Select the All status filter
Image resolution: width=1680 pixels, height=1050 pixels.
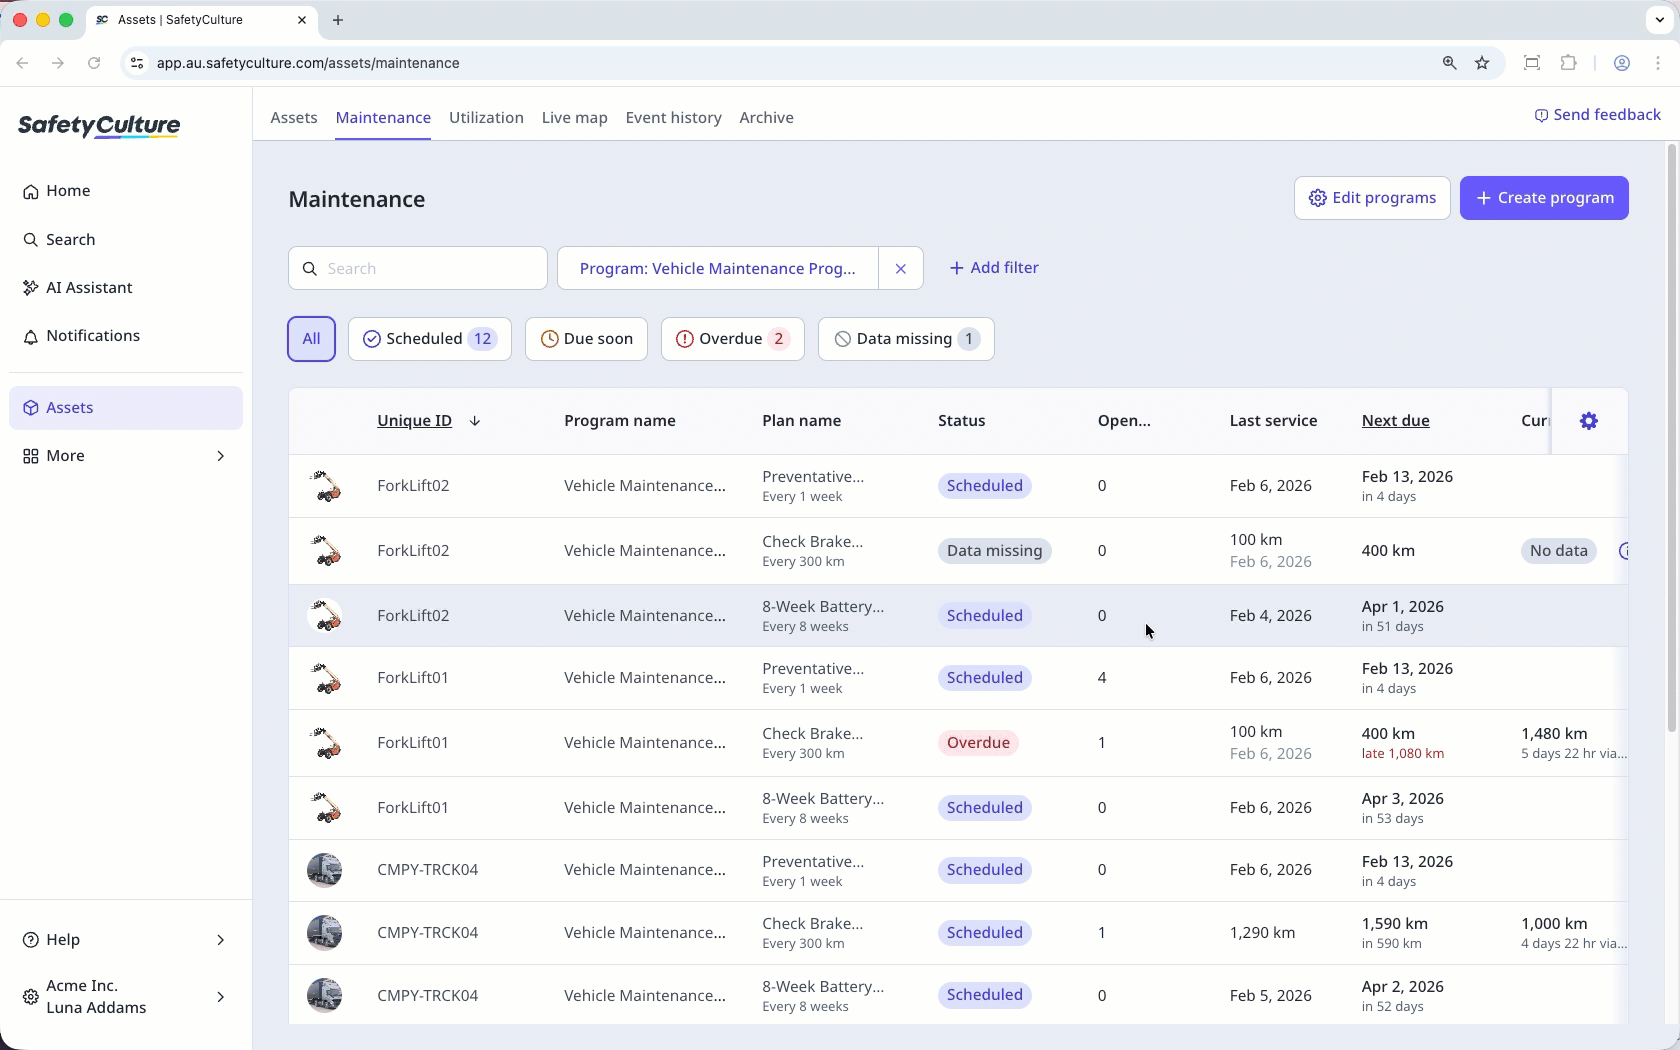[311, 339]
